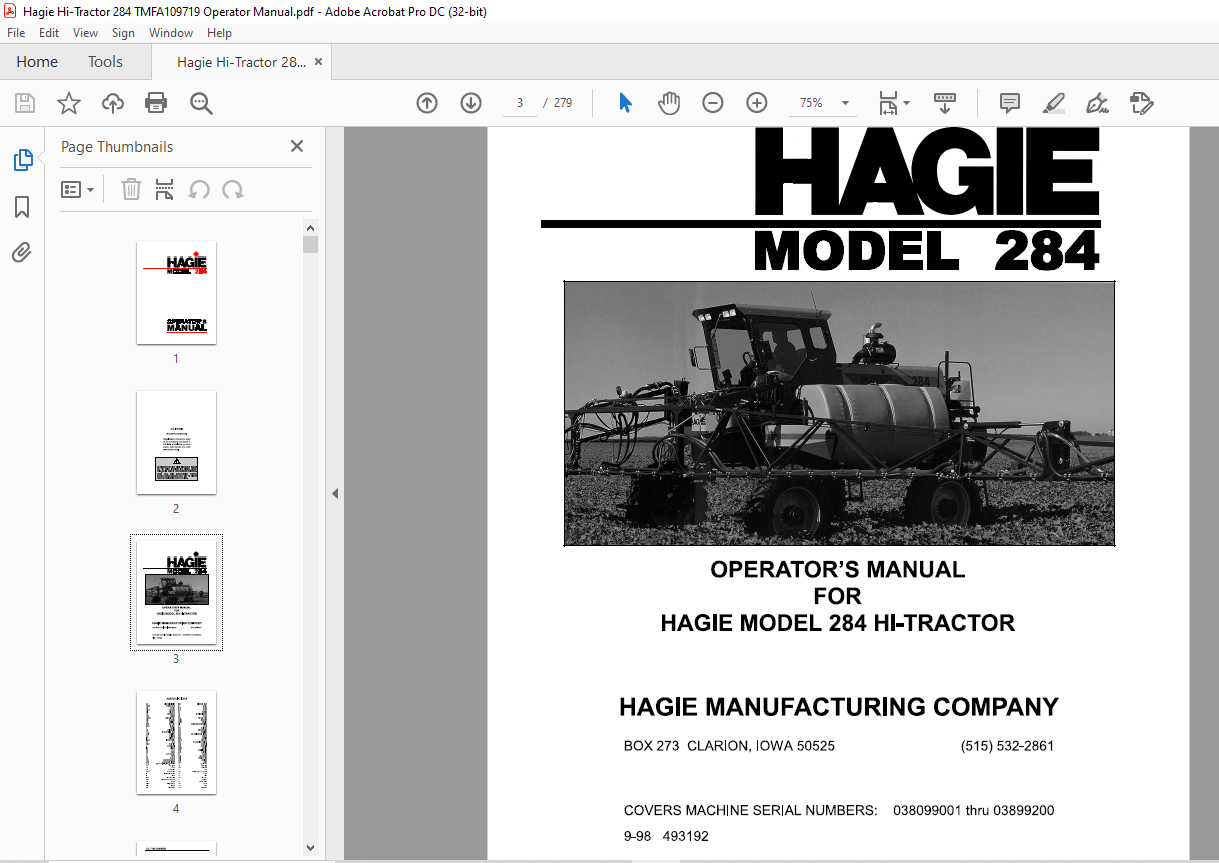Open the find text magnifier icon

click(x=202, y=103)
